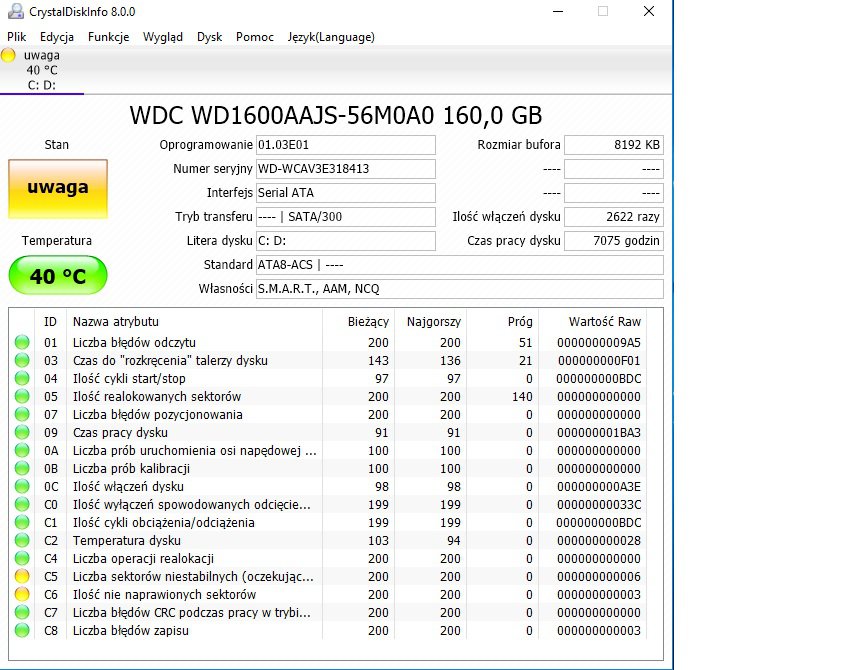This screenshot has height=670, width=864.
Task: Click raw value 00000000033C
Action: click(598, 505)
